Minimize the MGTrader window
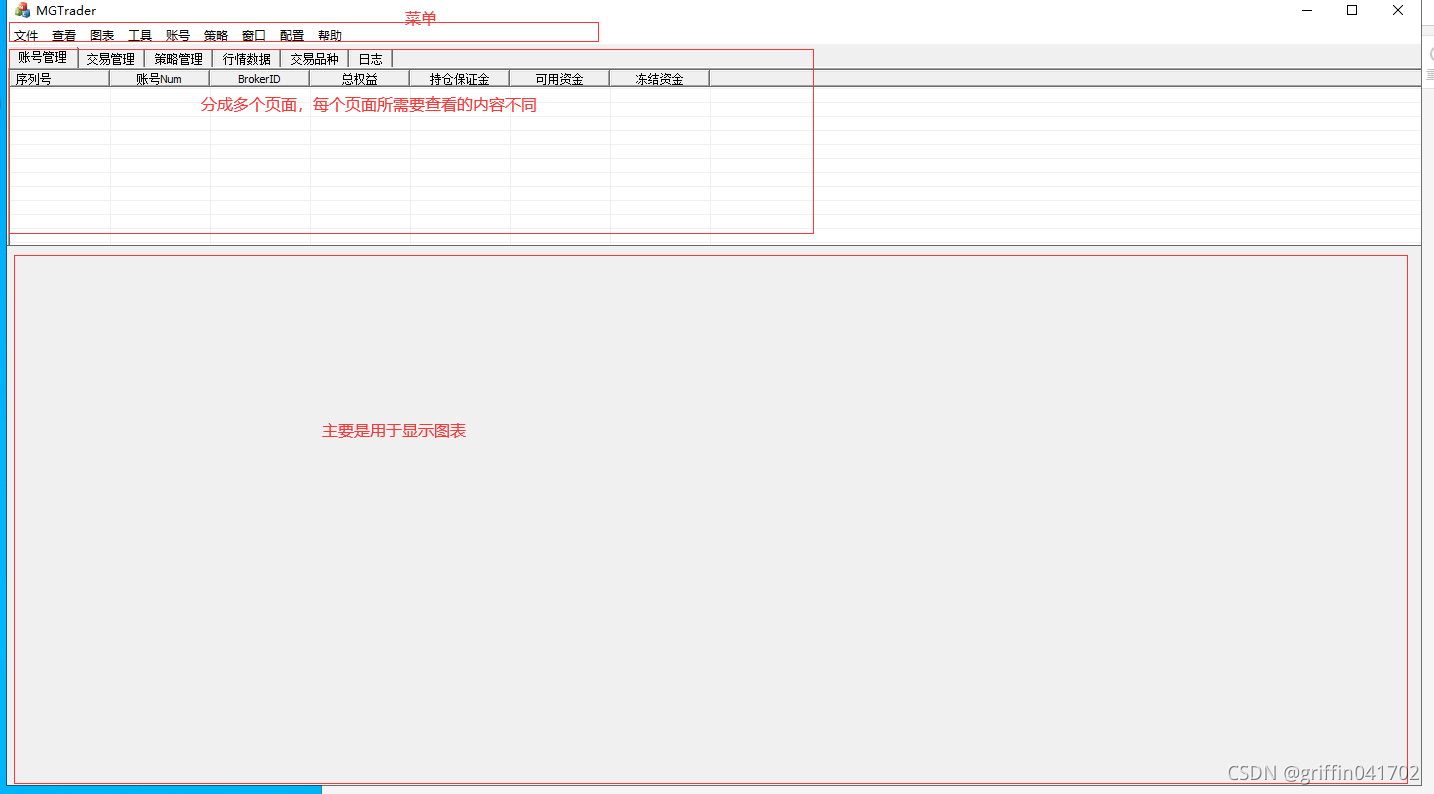 click(x=1307, y=10)
